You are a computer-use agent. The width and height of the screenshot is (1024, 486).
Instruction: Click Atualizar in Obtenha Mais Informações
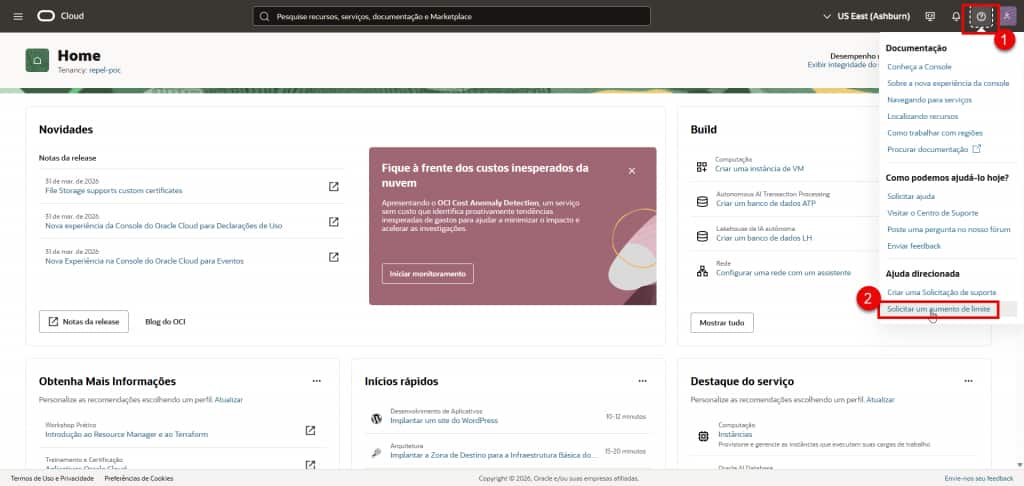229,399
